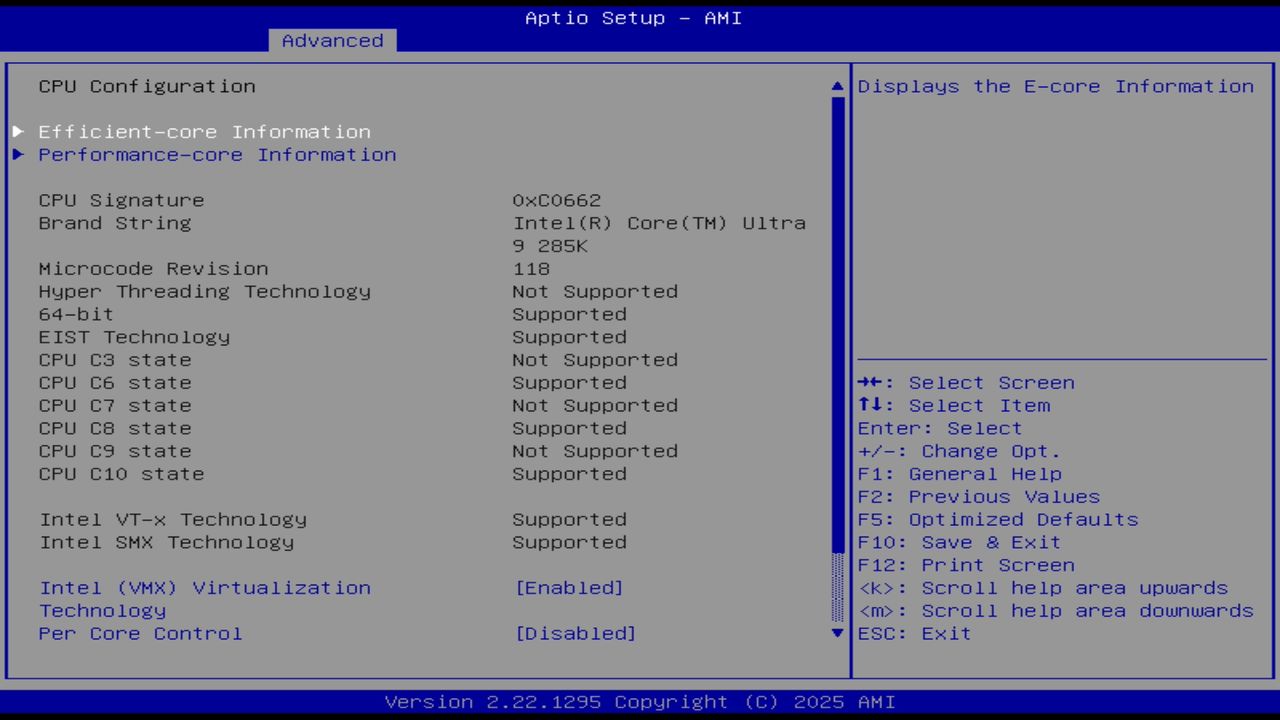The image size is (1280, 720).
Task: Open the Efficient-core Information submenu
Action: pyautogui.click(x=204, y=131)
